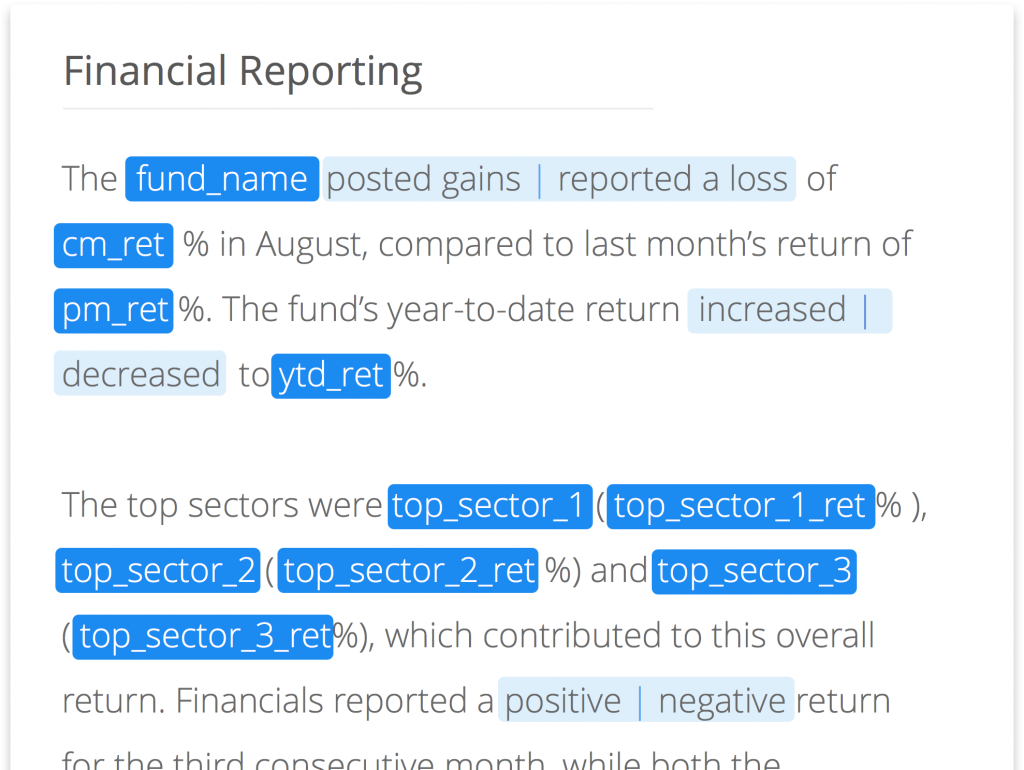This screenshot has width=1024, height=770.
Task: Choose the "increased" branch option
Action: (x=772, y=310)
